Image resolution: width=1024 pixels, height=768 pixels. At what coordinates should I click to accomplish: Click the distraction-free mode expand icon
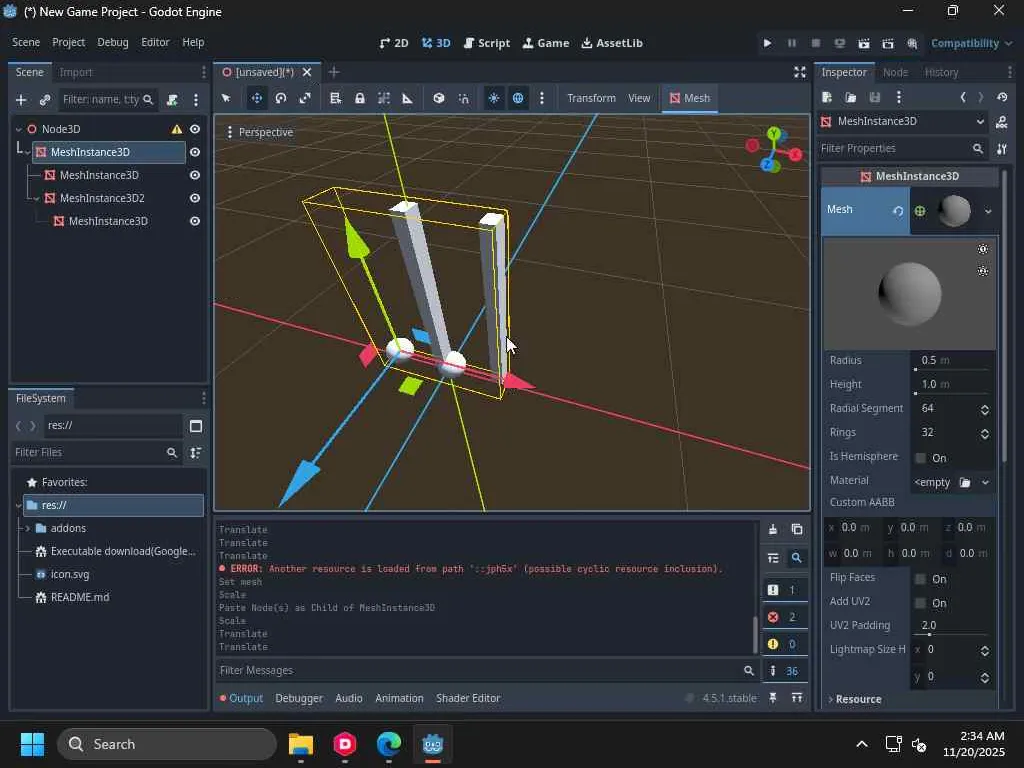pyautogui.click(x=799, y=72)
